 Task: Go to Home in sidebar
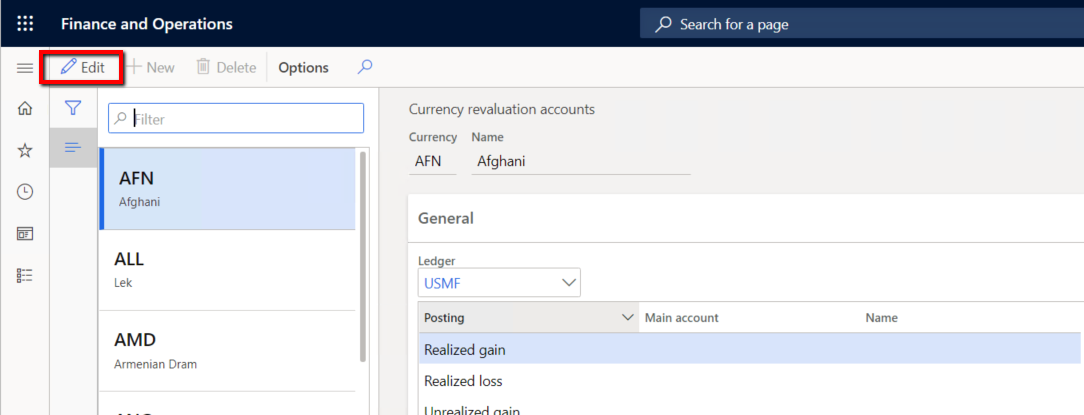(x=25, y=109)
